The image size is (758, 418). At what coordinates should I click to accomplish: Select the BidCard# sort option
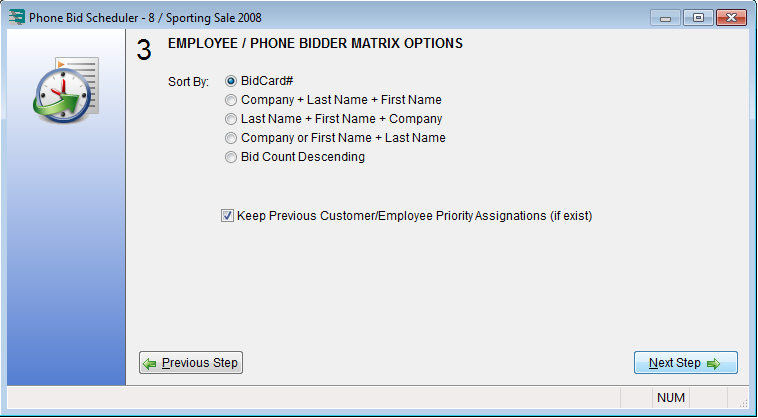[x=231, y=81]
